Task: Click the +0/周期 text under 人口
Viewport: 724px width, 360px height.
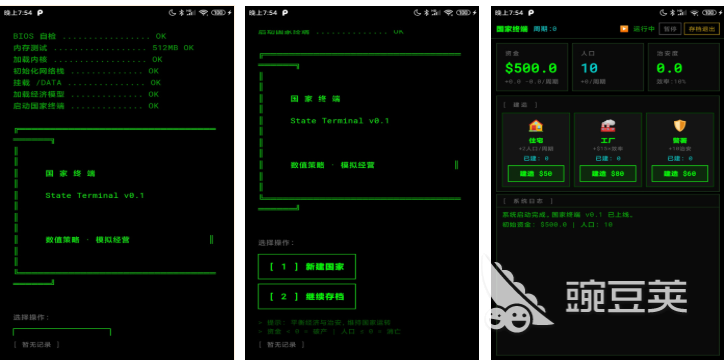Action: (593, 82)
